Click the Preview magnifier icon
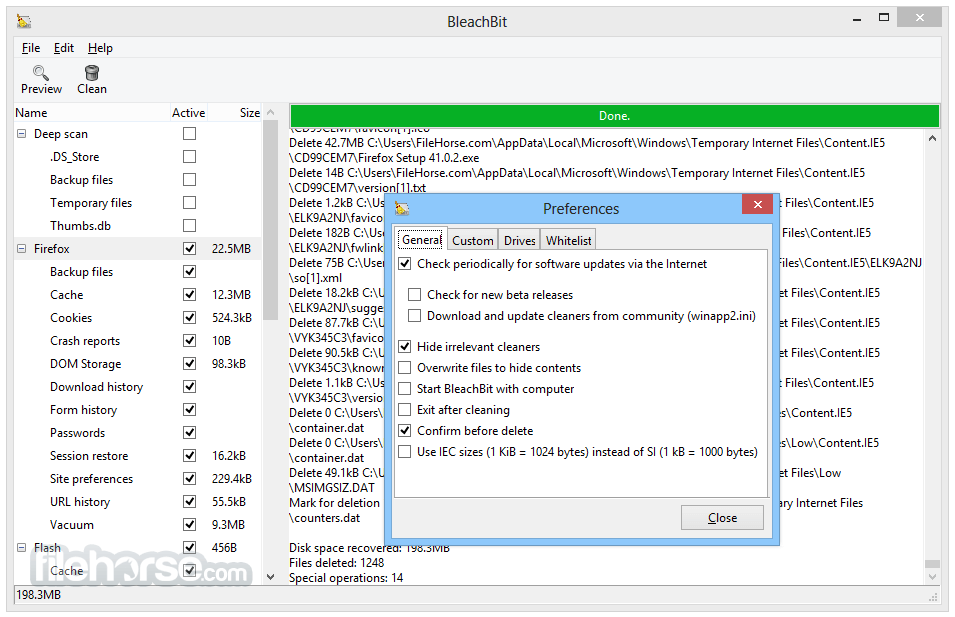 point(41,73)
